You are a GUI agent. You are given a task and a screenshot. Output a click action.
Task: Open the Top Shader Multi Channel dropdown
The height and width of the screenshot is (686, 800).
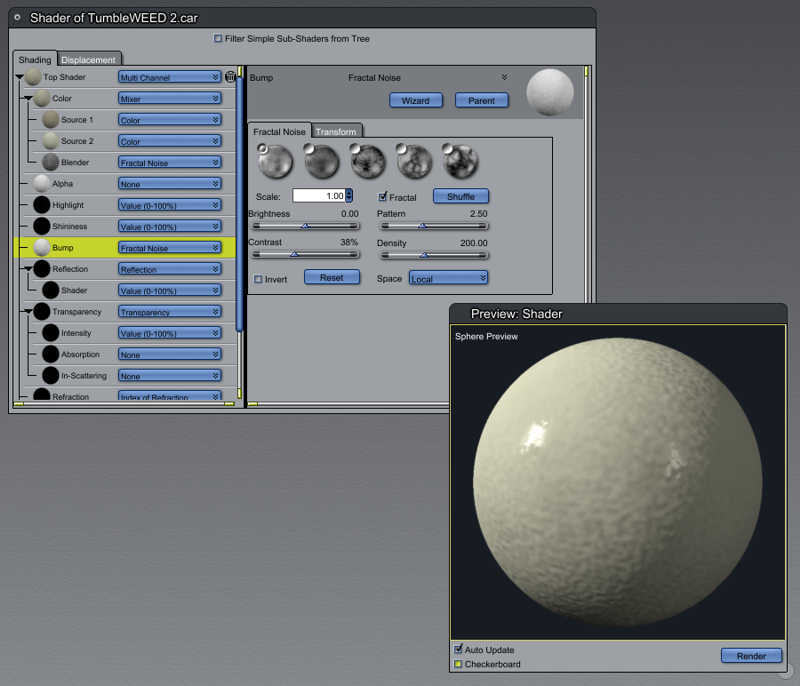click(x=169, y=77)
